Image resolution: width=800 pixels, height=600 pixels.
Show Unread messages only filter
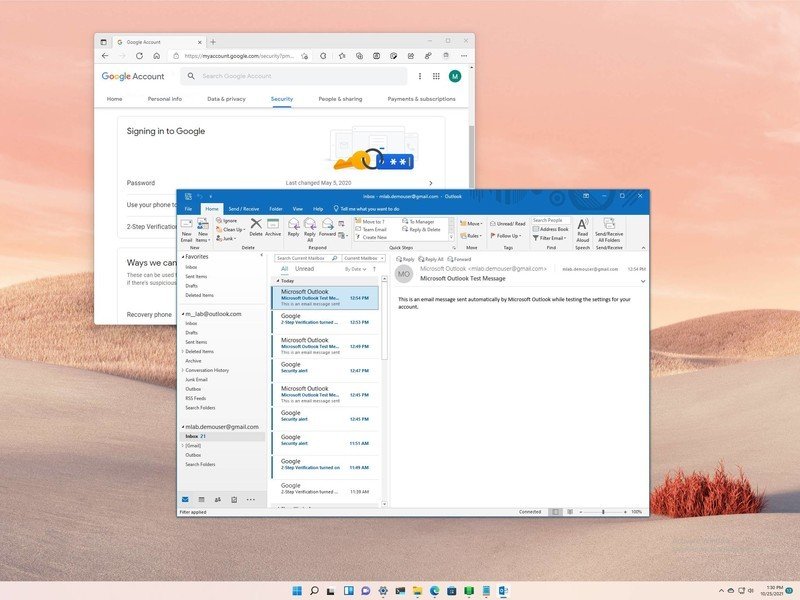point(305,269)
